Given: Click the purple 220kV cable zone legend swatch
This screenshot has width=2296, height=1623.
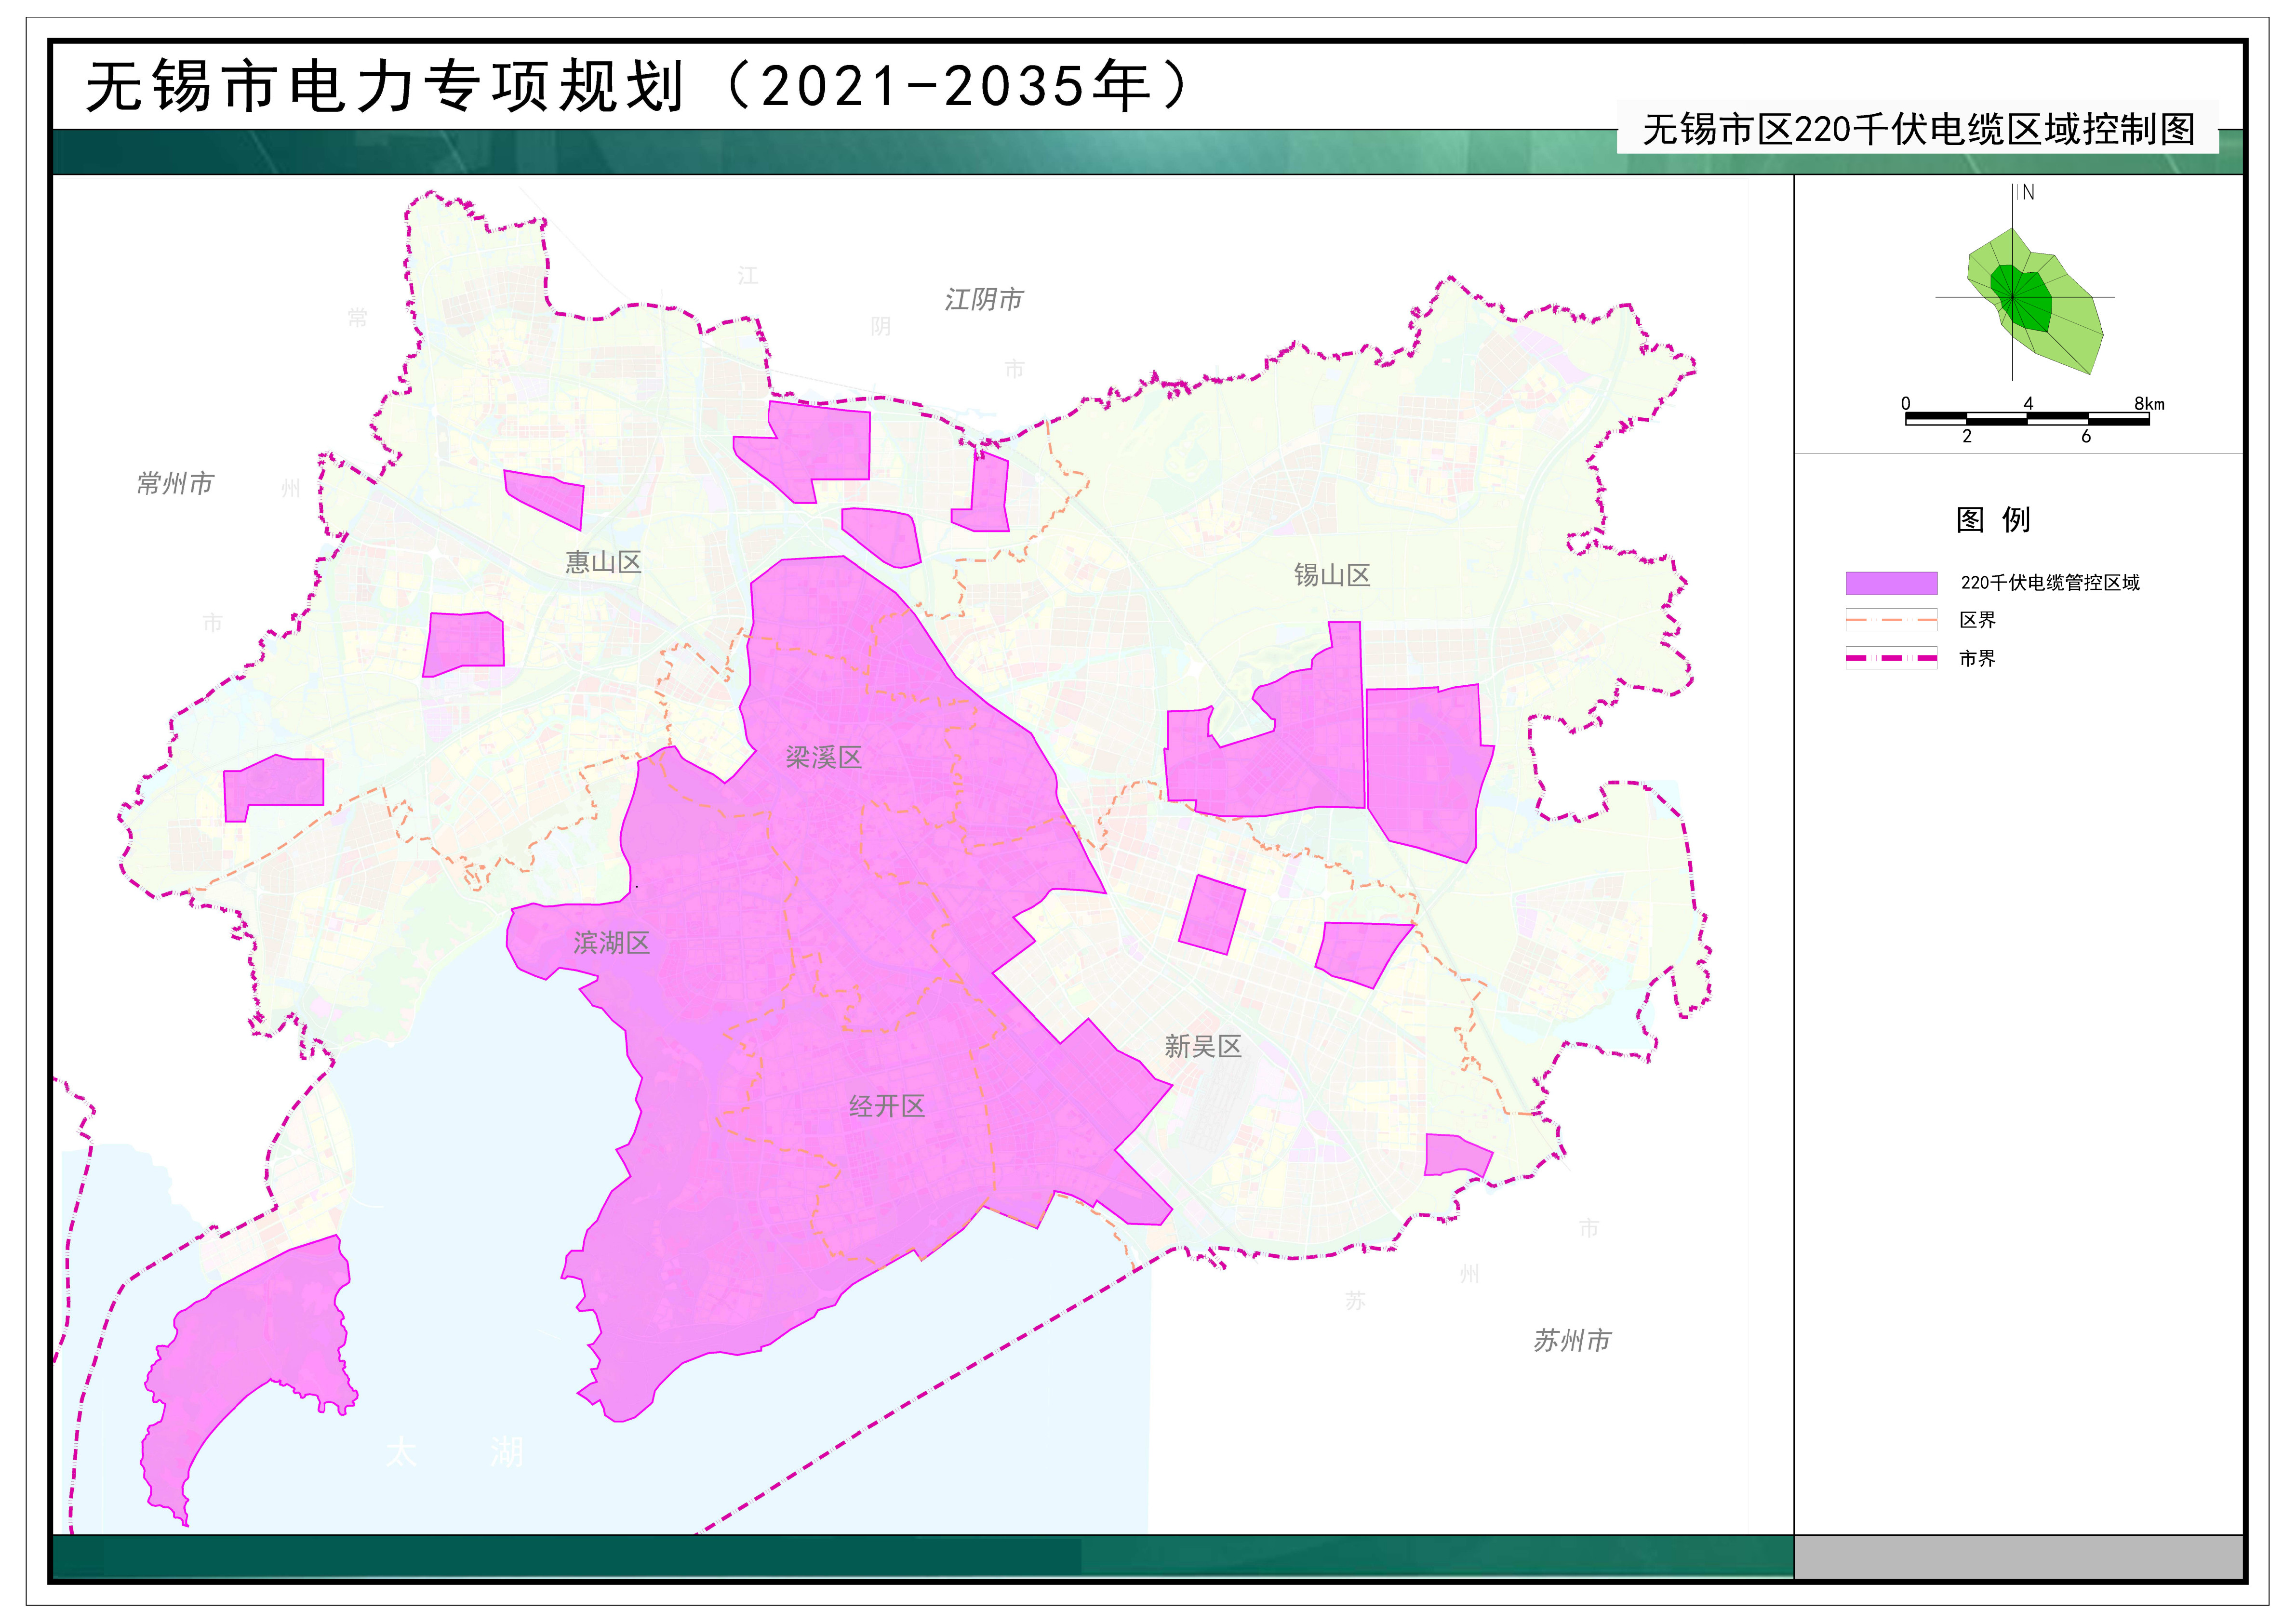Looking at the screenshot, I should 1891,583.
